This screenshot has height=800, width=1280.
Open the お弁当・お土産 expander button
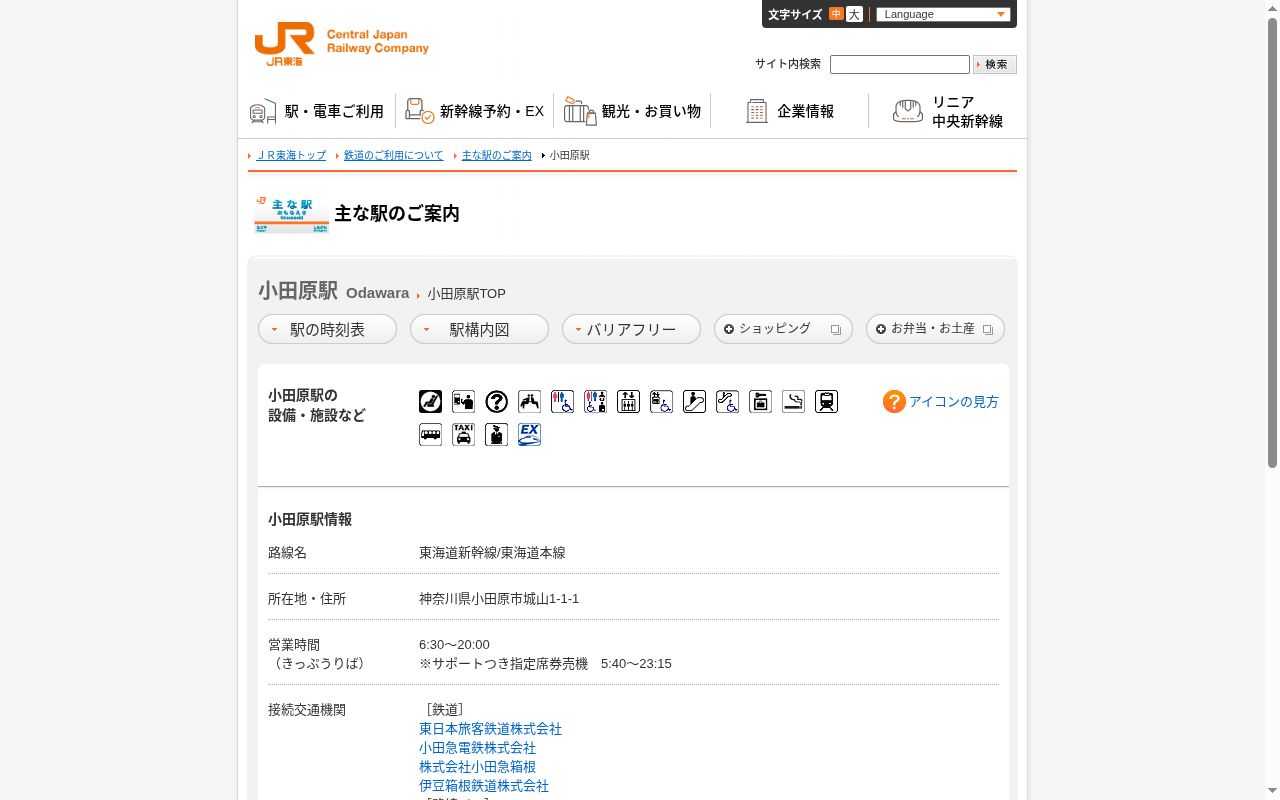(x=935, y=329)
